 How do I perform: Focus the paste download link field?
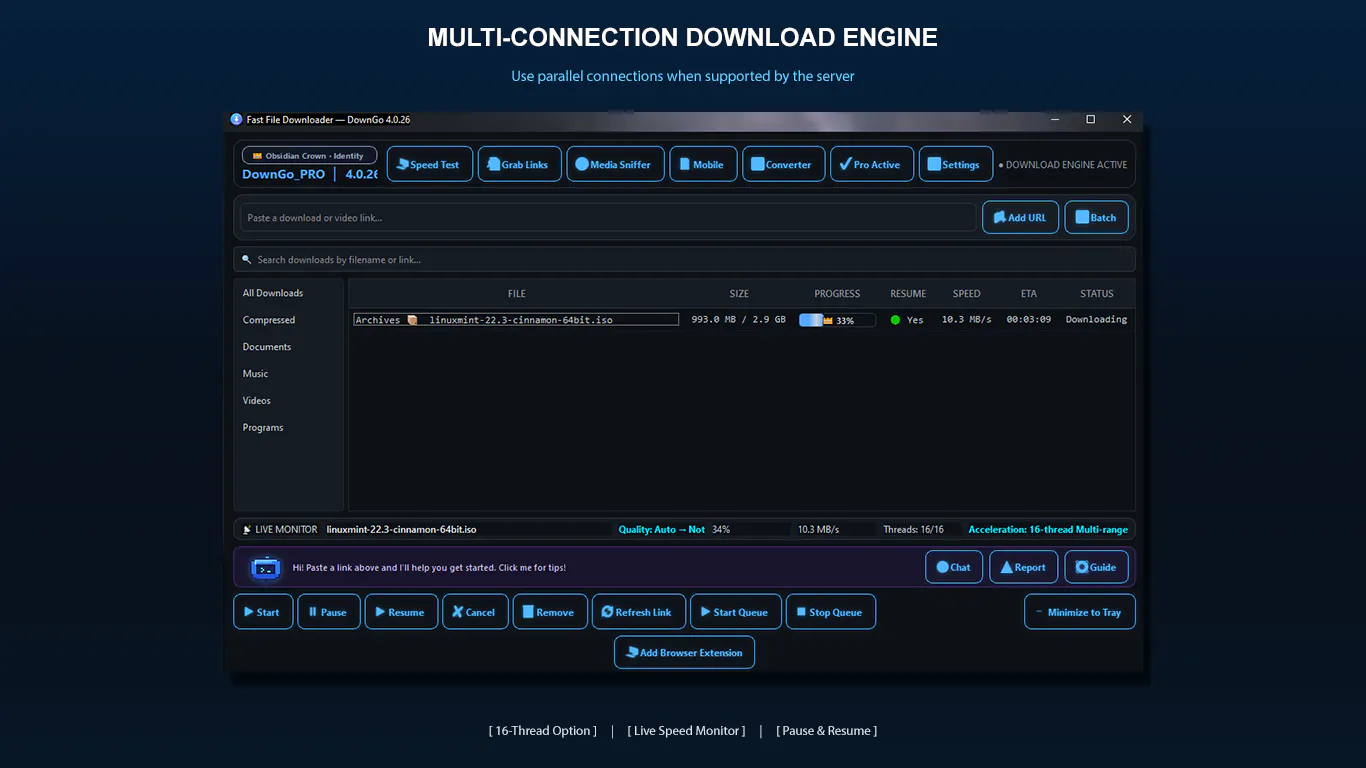point(608,217)
